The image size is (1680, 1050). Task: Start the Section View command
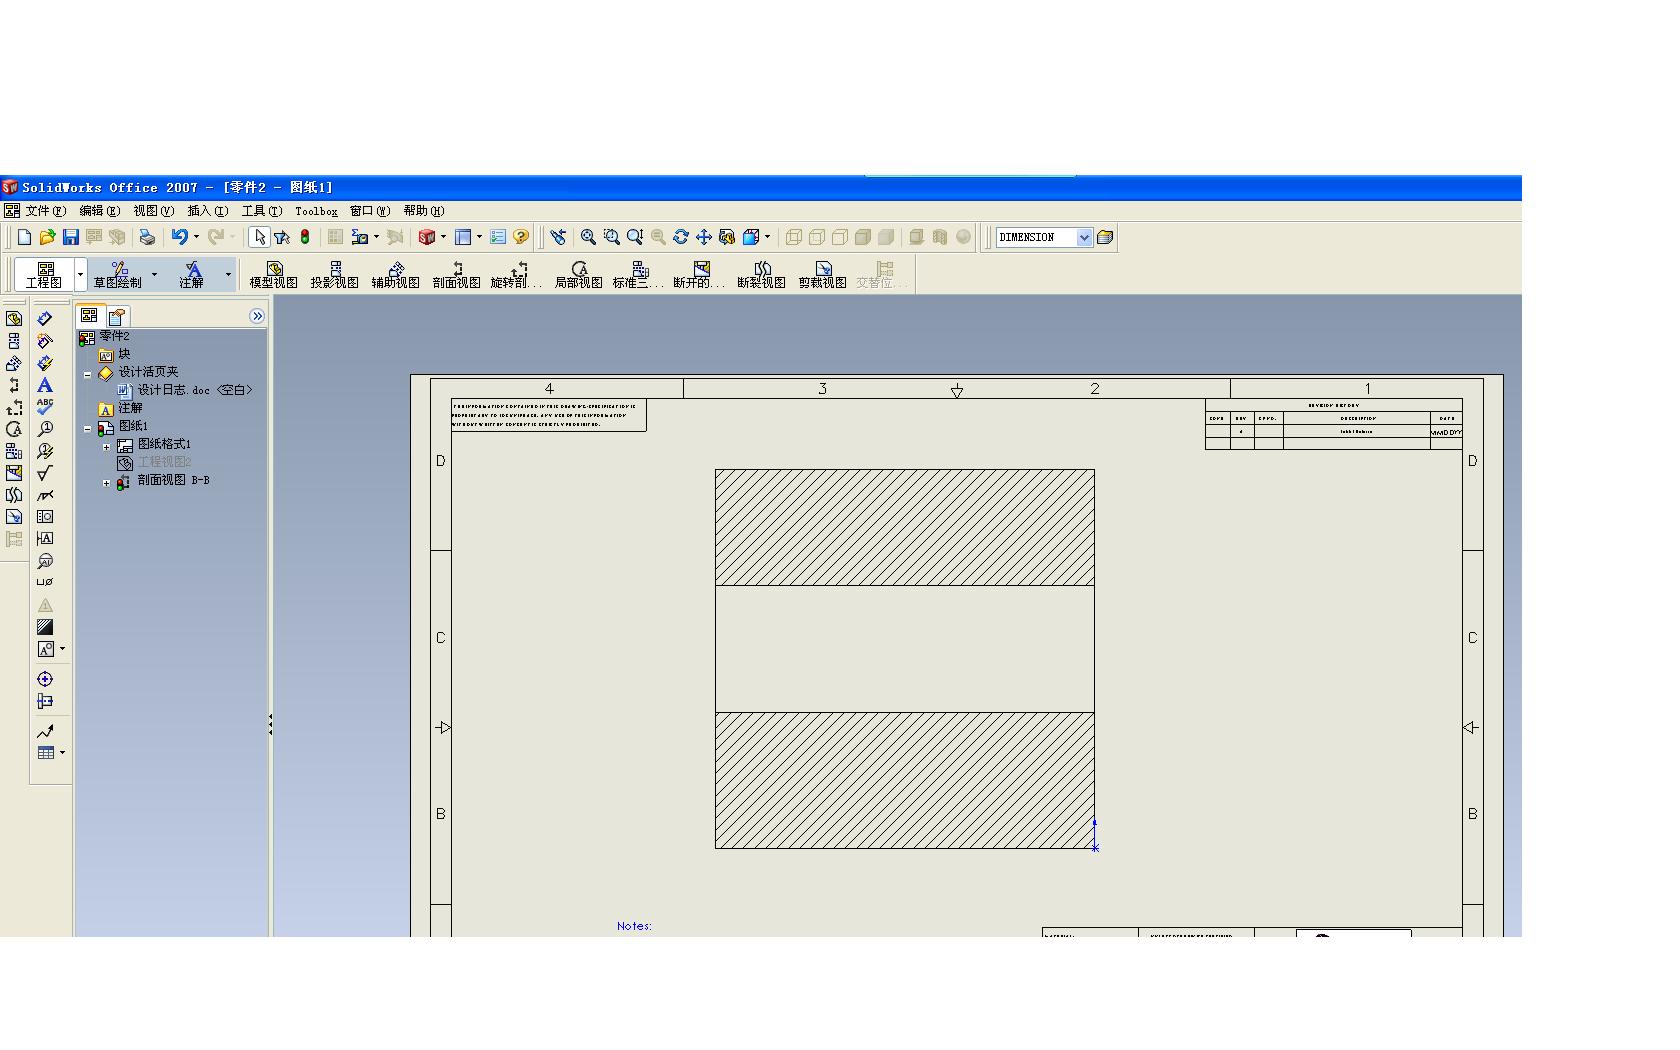(456, 275)
